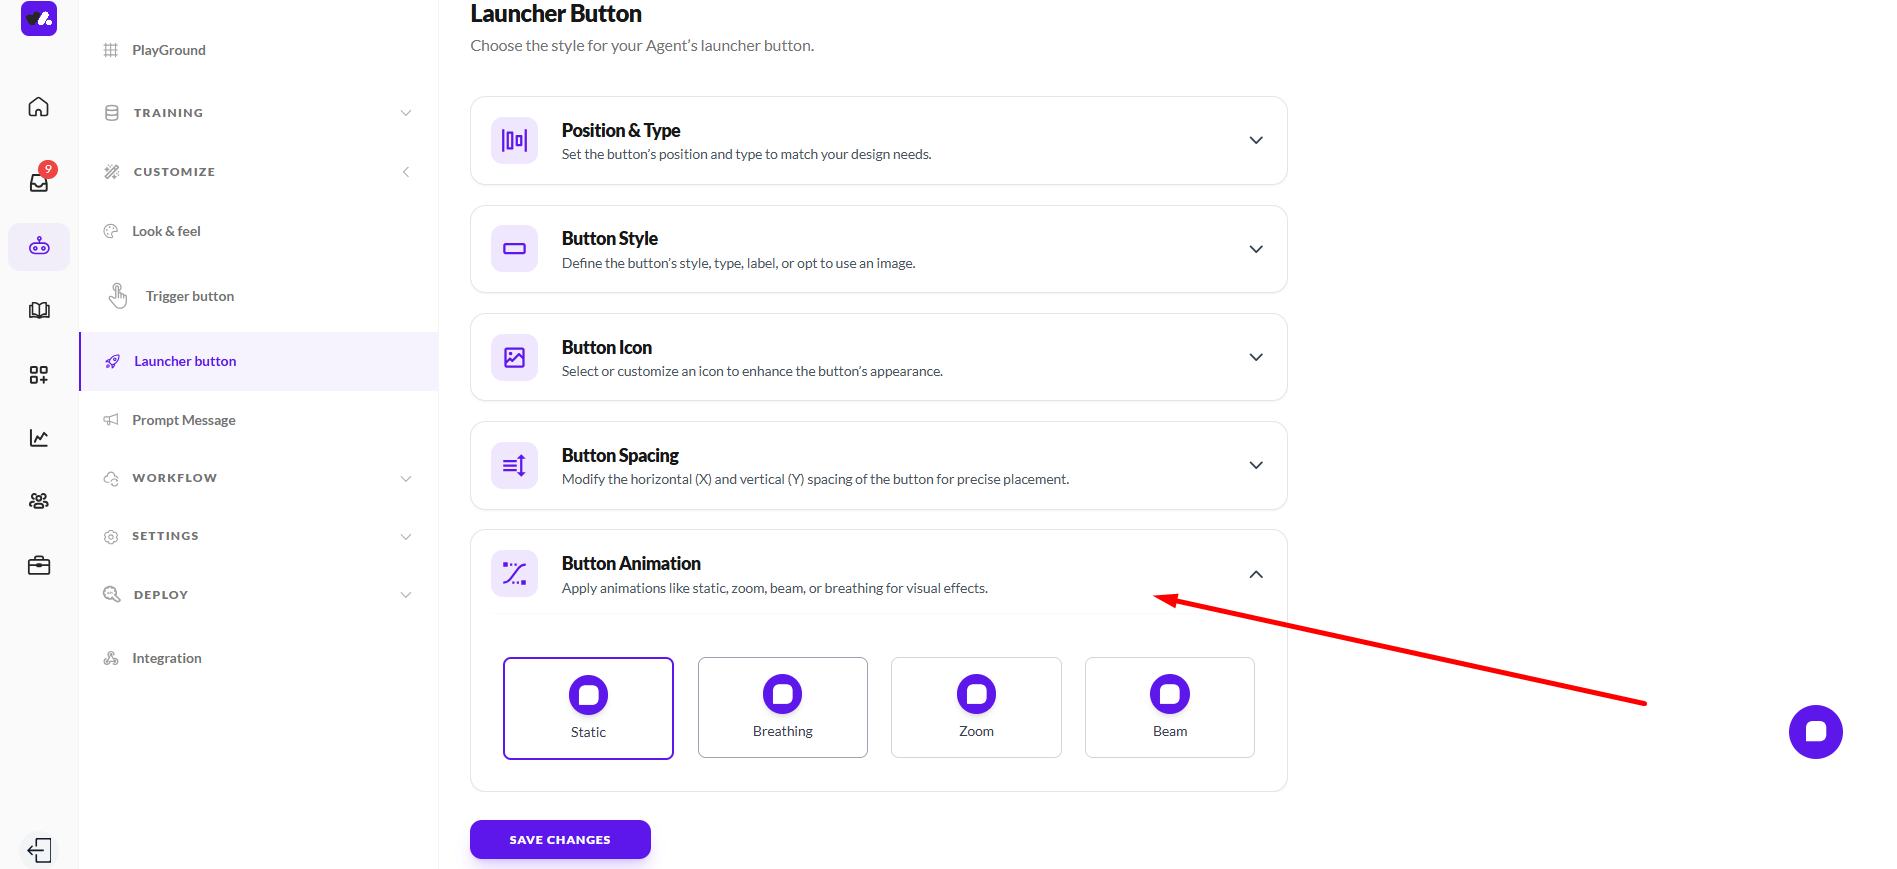The image size is (1897, 869).
Task: Open the team members icon in rail
Action: (x=39, y=501)
